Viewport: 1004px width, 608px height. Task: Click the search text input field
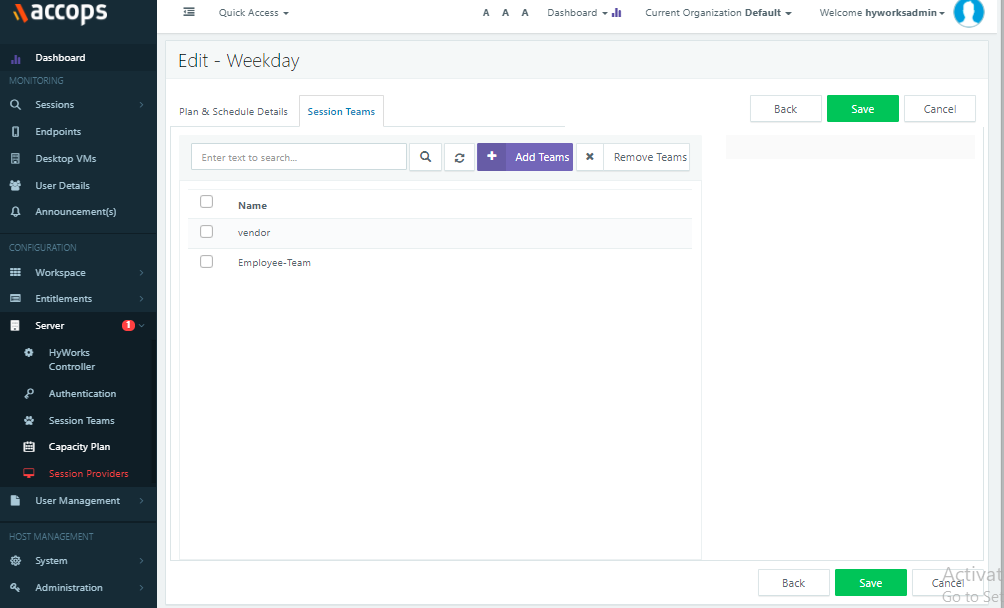(x=299, y=157)
